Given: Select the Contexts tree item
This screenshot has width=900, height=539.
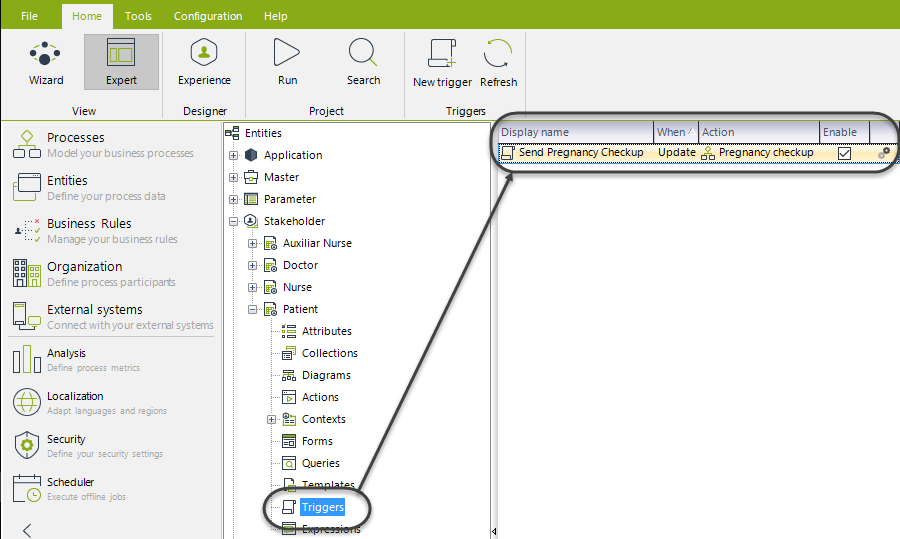Looking at the screenshot, I should click(x=323, y=419).
